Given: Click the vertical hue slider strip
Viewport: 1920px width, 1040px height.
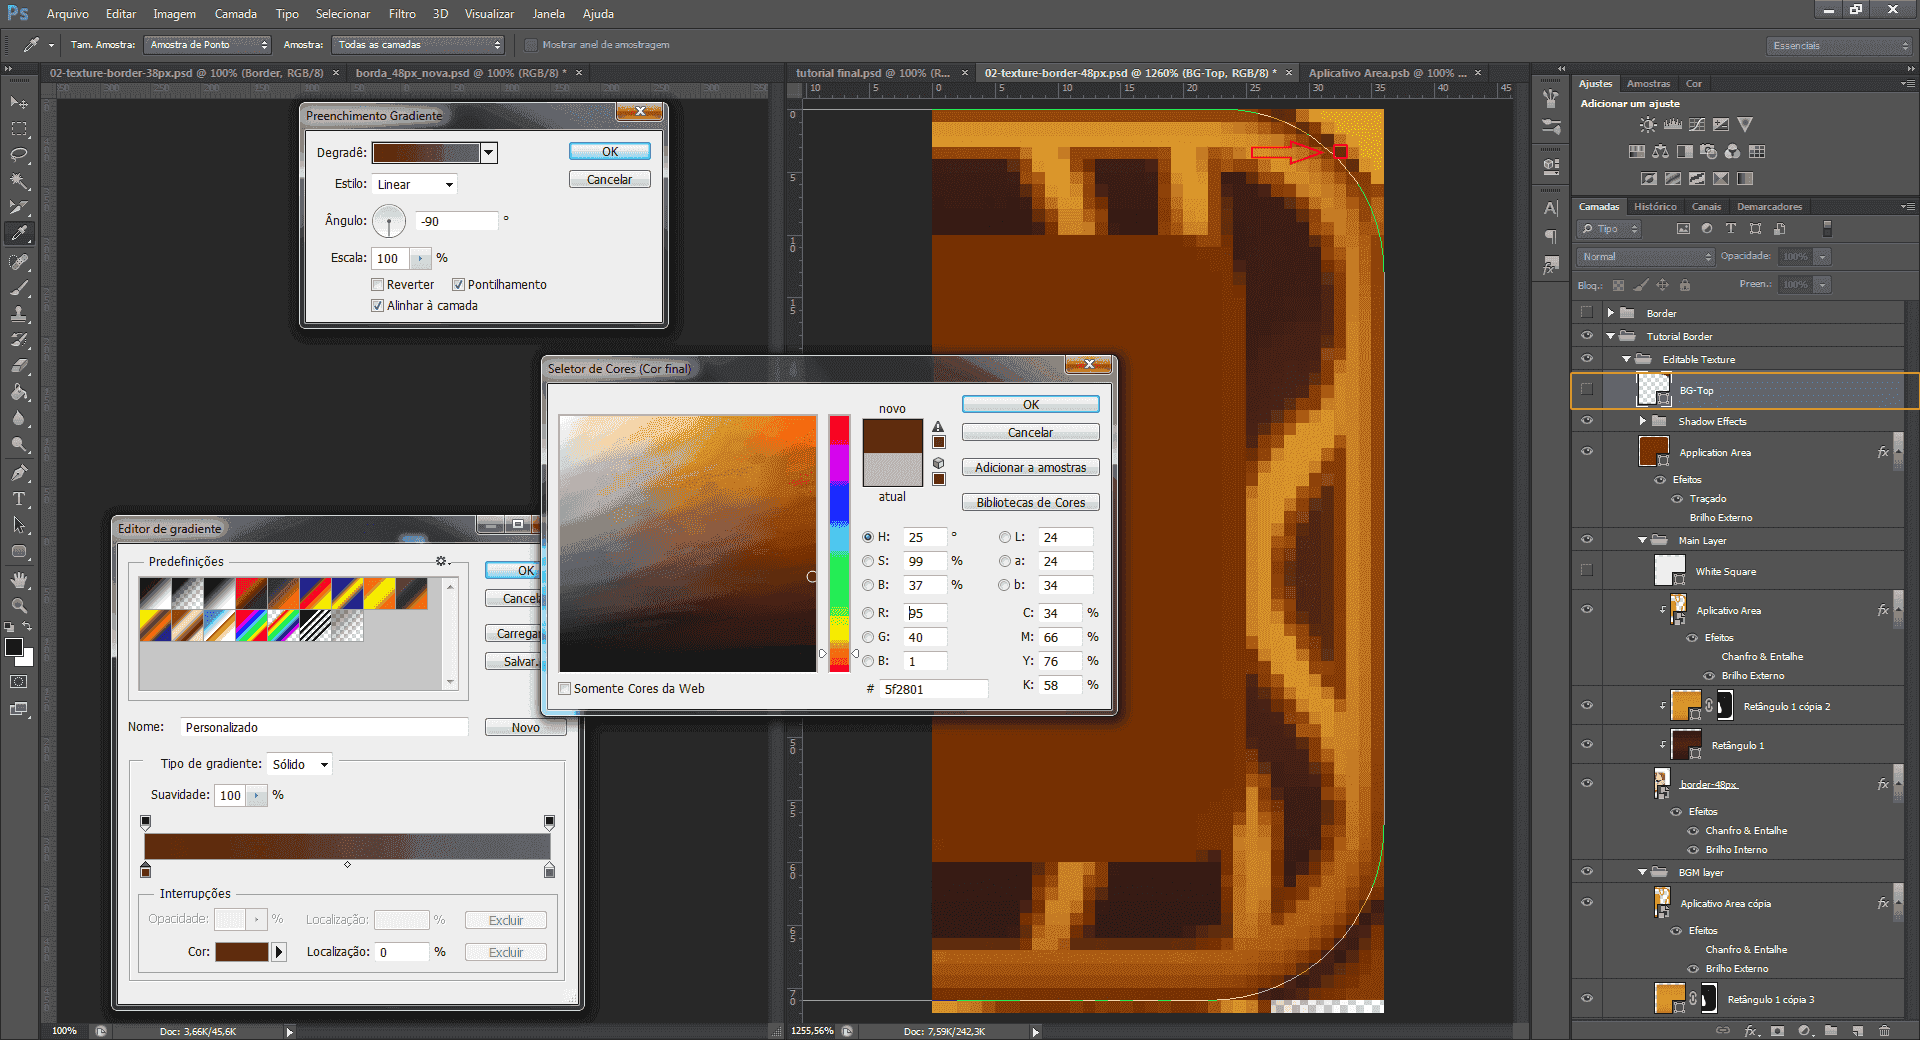Looking at the screenshot, I should click(x=839, y=543).
